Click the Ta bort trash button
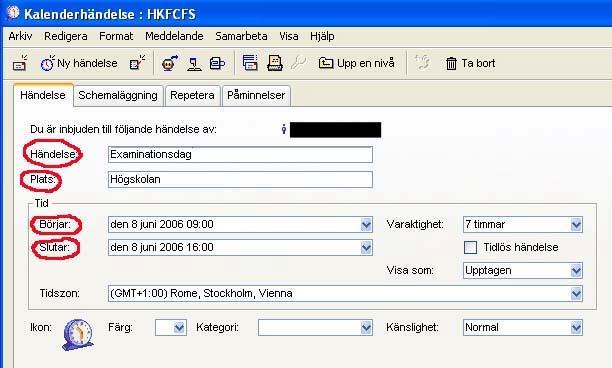 [x=470, y=63]
